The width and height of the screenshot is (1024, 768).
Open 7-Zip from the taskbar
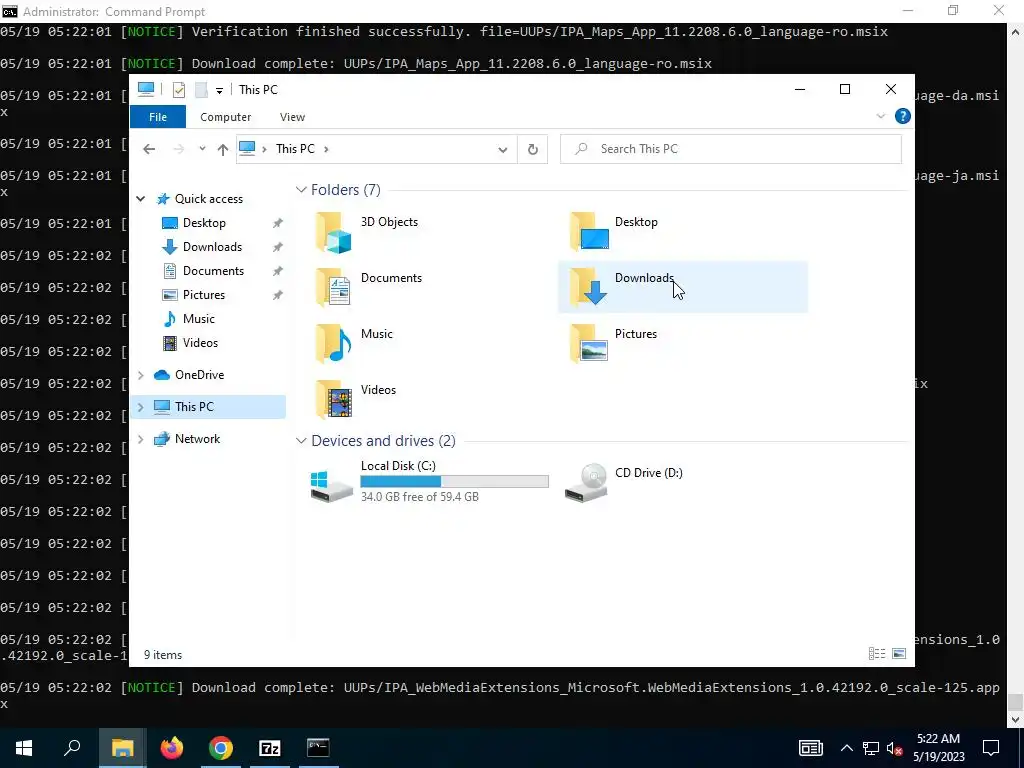tap(270, 748)
